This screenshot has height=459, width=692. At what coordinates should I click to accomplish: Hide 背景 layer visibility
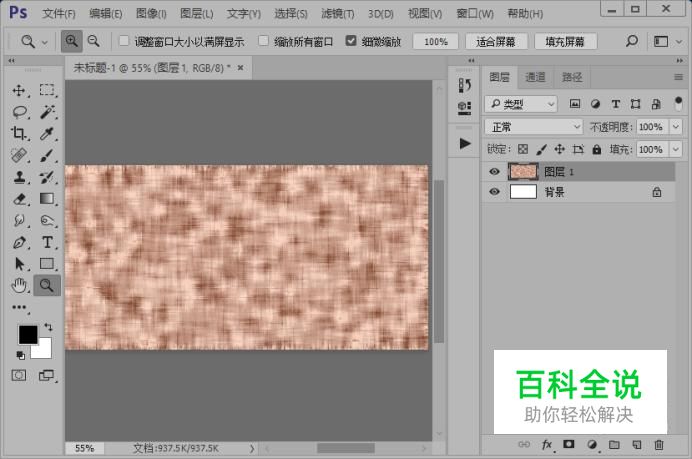point(494,192)
